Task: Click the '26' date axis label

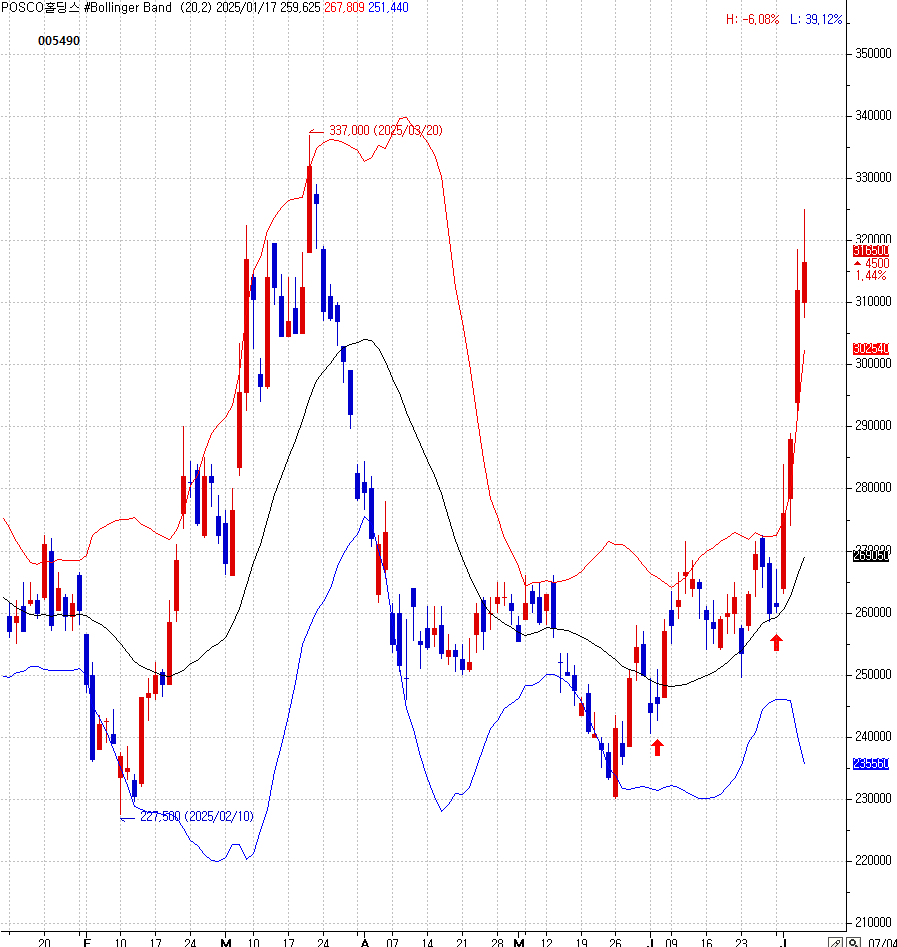Action: [615, 942]
